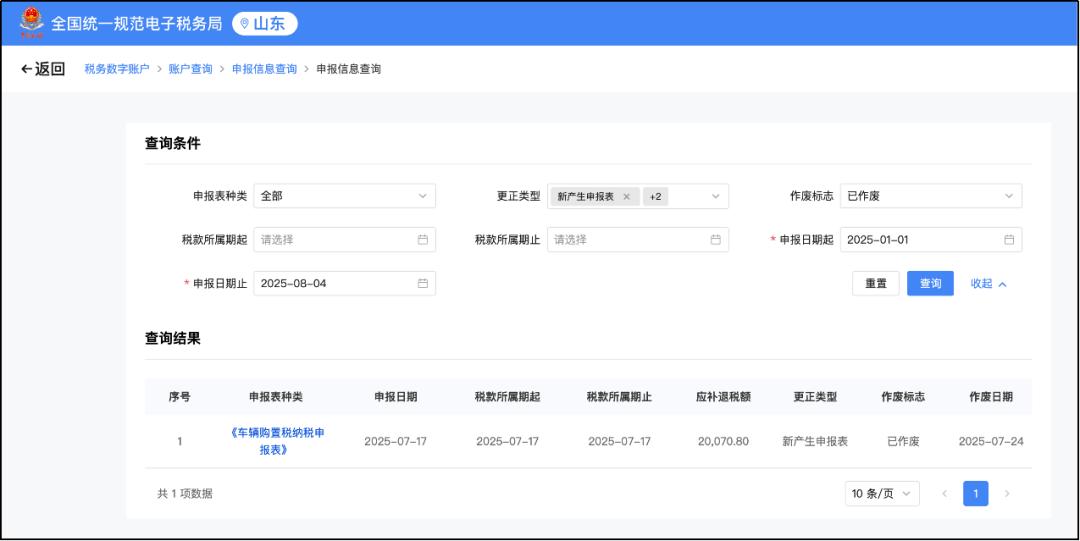
Task: Navigate to 账户查询 breadcrumb
Action: pyautogui.click(x=190, y=69)
